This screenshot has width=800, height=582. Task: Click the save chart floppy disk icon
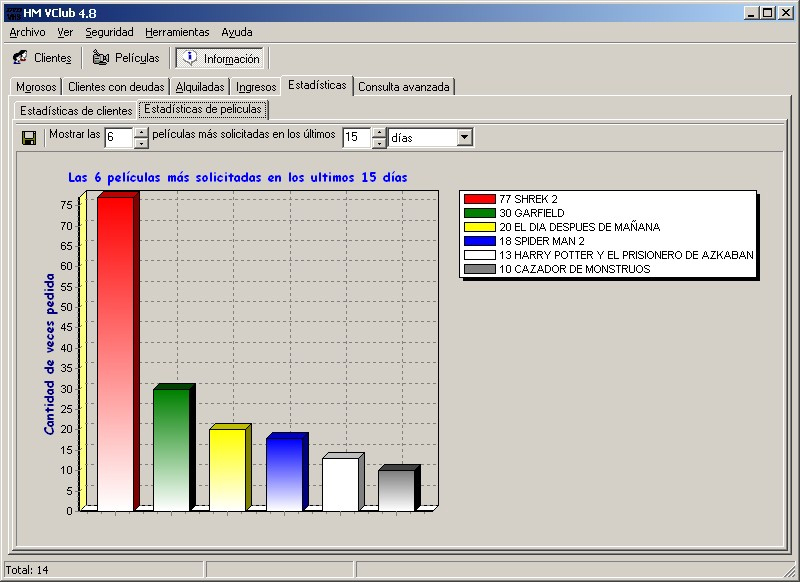click(29, 137)
